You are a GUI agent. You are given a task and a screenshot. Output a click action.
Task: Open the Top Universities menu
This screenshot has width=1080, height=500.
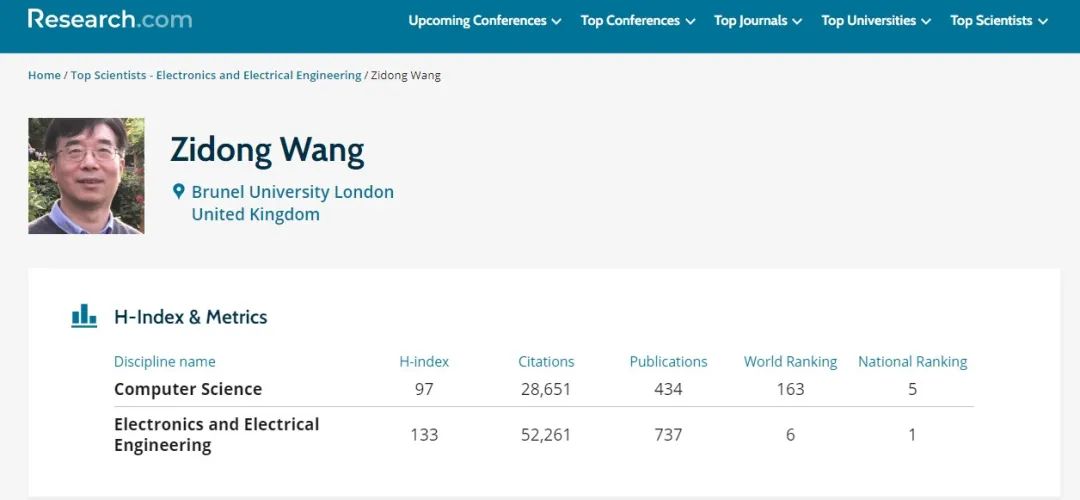(876, 21)
